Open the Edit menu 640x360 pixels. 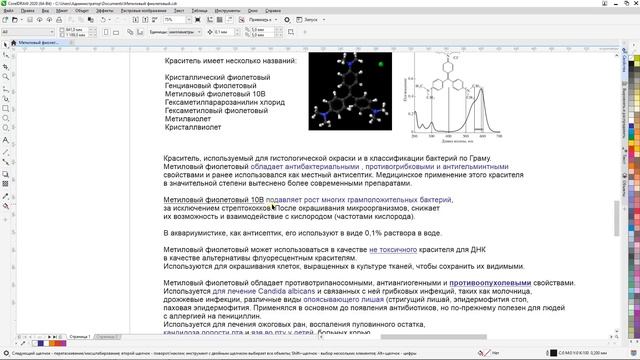27,11
